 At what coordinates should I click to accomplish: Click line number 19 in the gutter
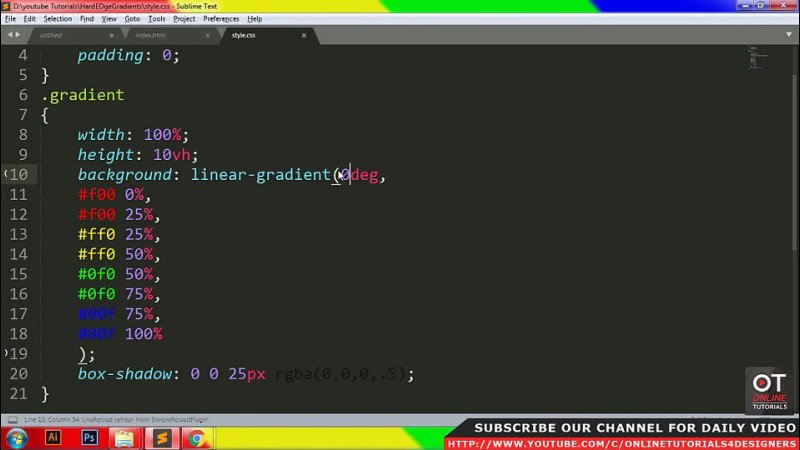18,354
